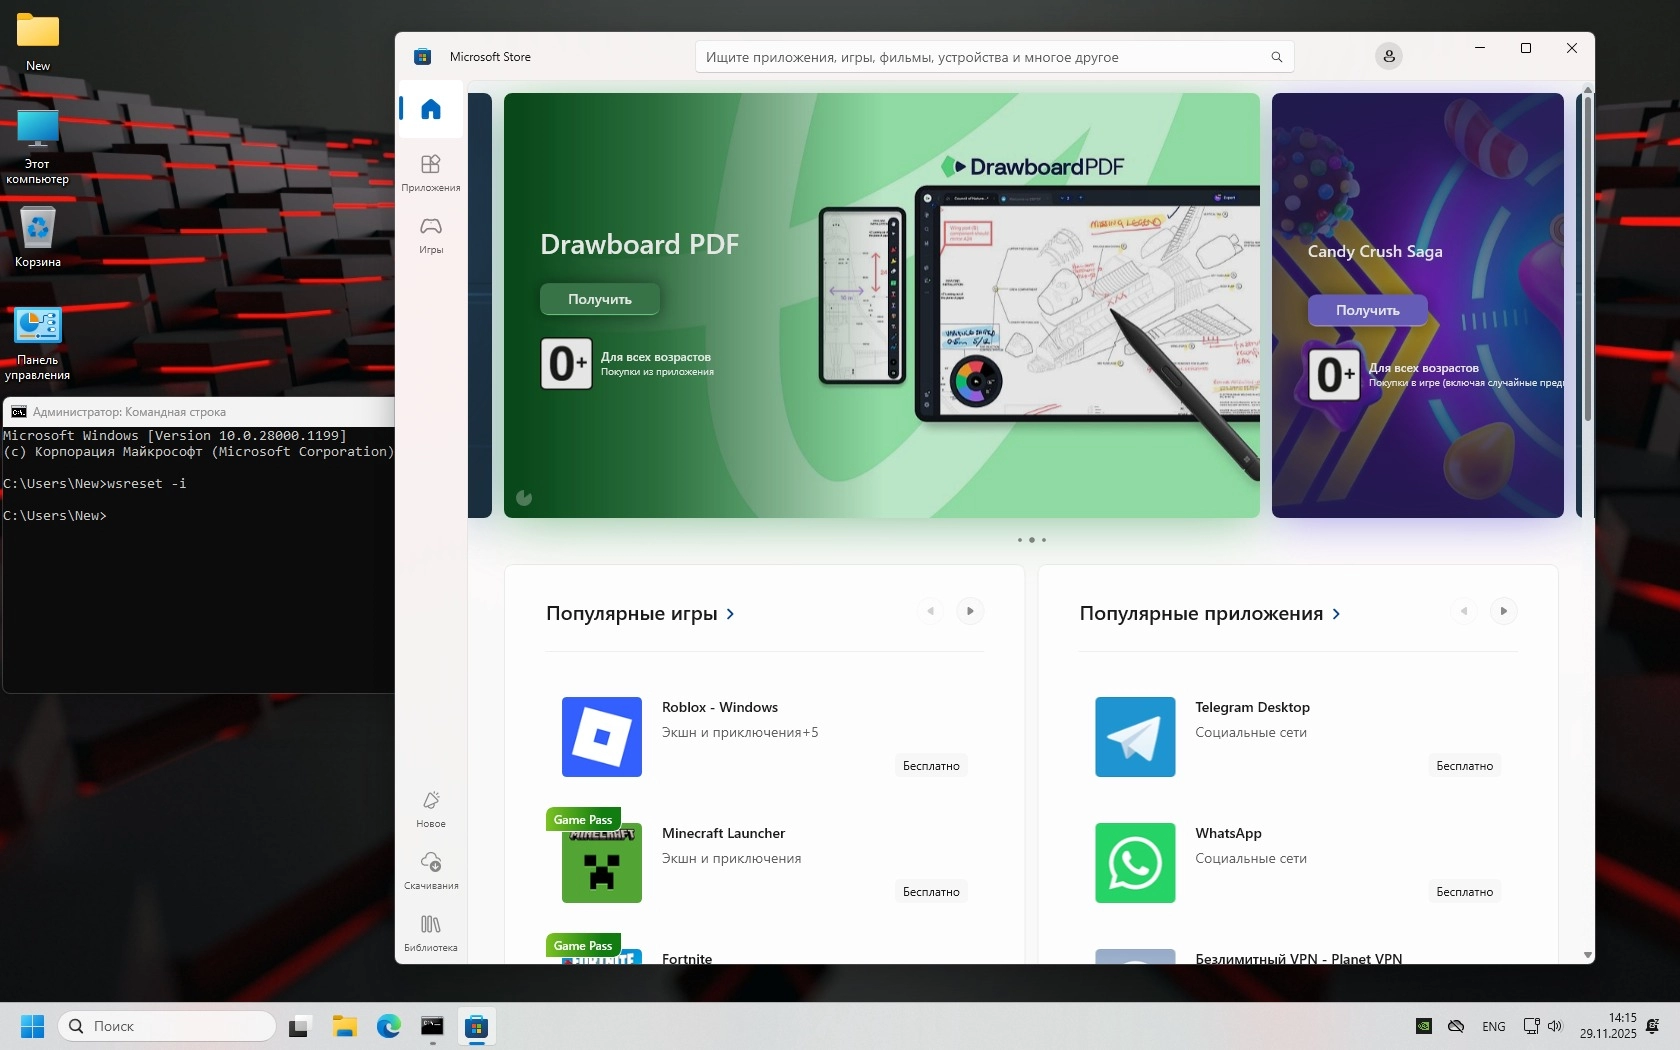This screenshot has width=1680, height=1050.
Task: Open the Roblox app icon
Action: 602,737
